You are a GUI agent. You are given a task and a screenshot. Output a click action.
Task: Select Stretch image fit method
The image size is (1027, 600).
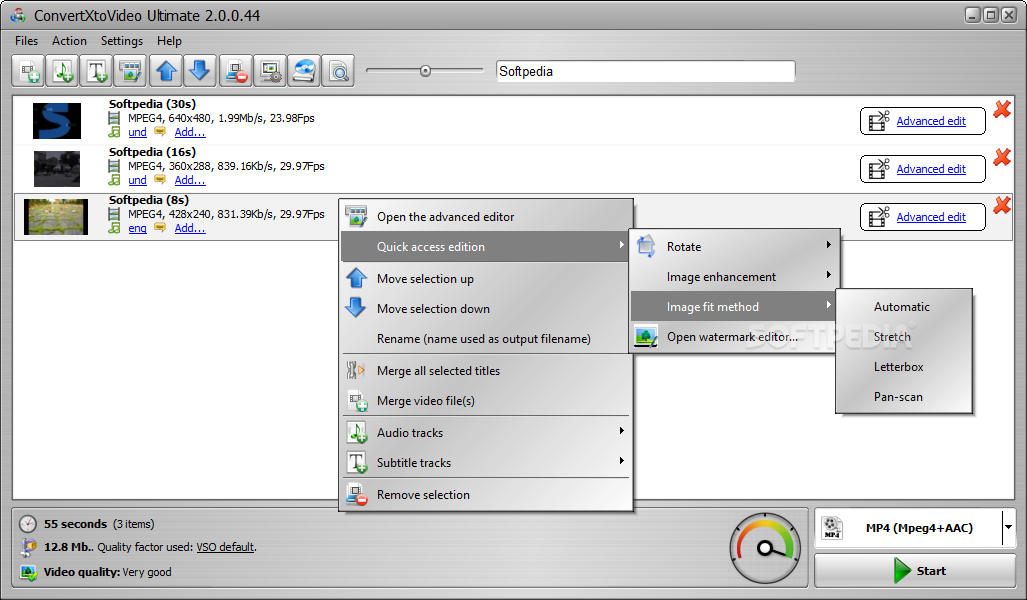pos(903,337)
